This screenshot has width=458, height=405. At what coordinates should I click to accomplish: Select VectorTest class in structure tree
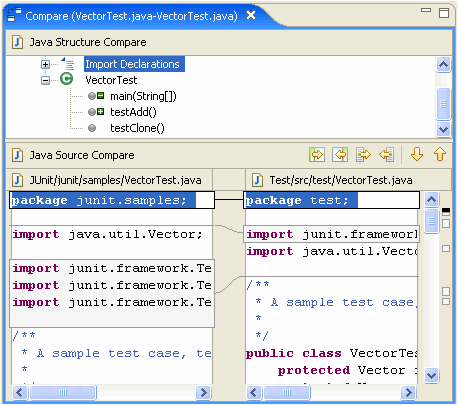[x=111, y=80]
